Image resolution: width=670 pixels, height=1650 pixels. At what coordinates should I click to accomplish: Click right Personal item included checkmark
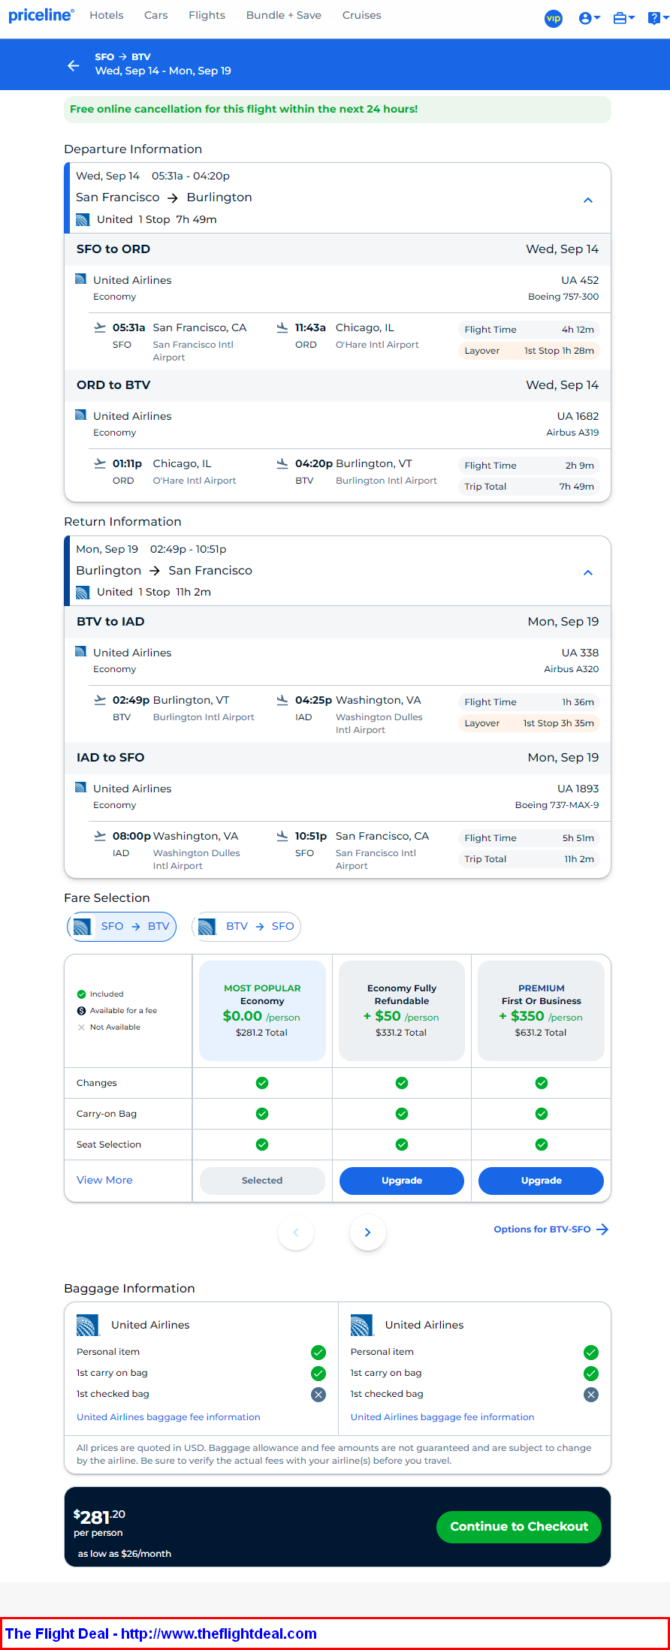pyautogui.click(x=591, y=1352)
